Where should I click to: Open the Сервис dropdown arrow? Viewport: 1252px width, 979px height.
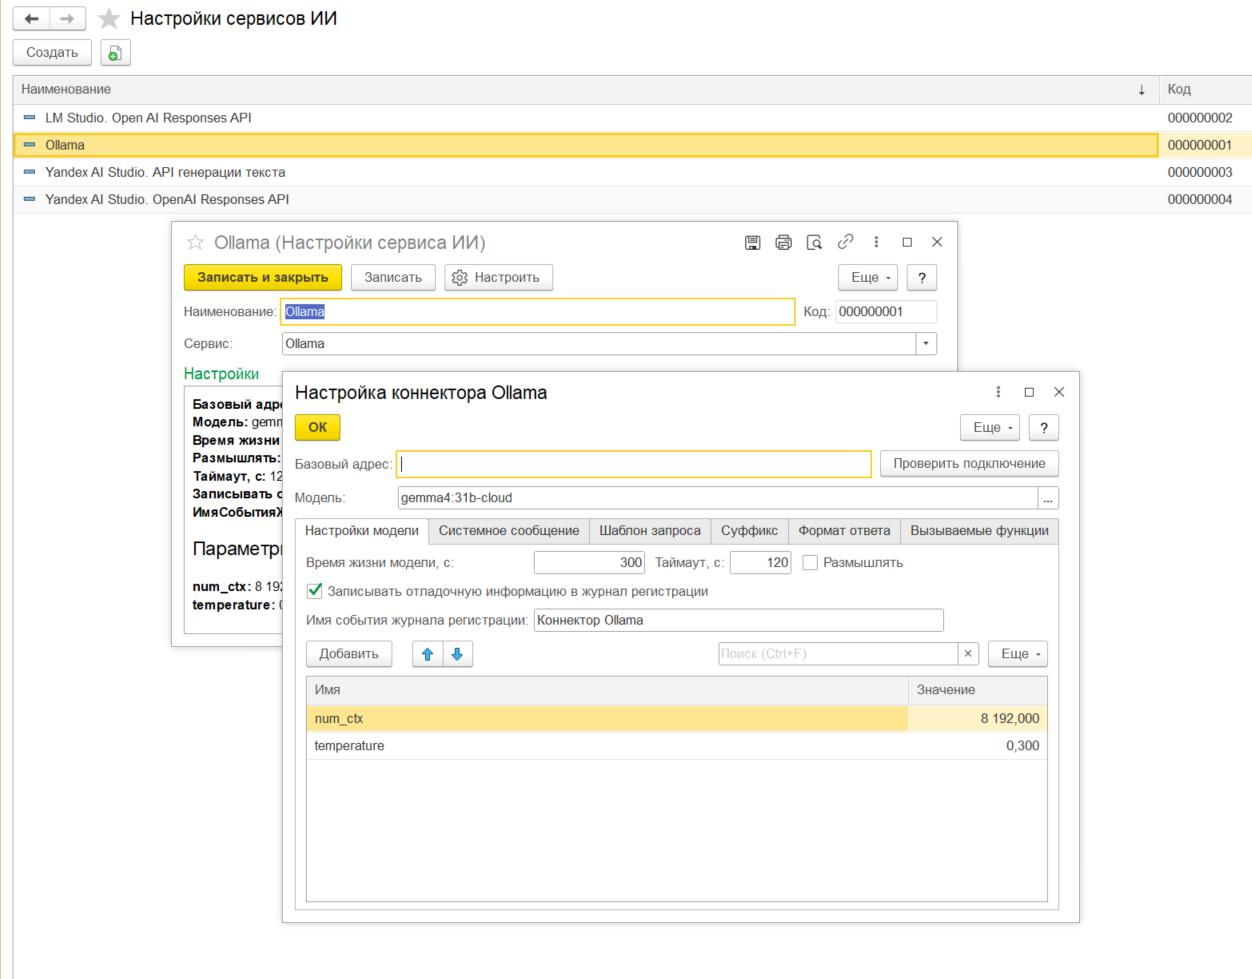[926, 344]
